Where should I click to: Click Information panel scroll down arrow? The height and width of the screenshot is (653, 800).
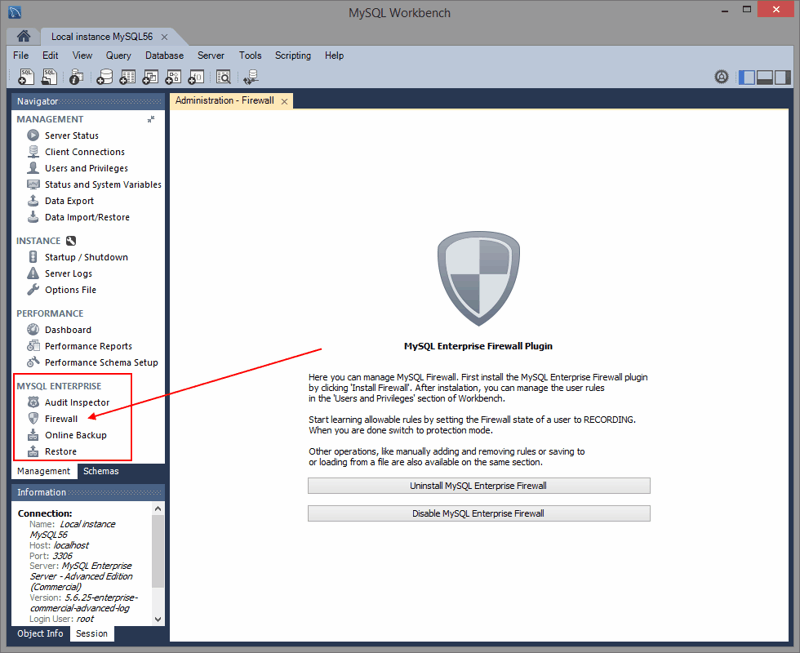click(x=158, y=619)
